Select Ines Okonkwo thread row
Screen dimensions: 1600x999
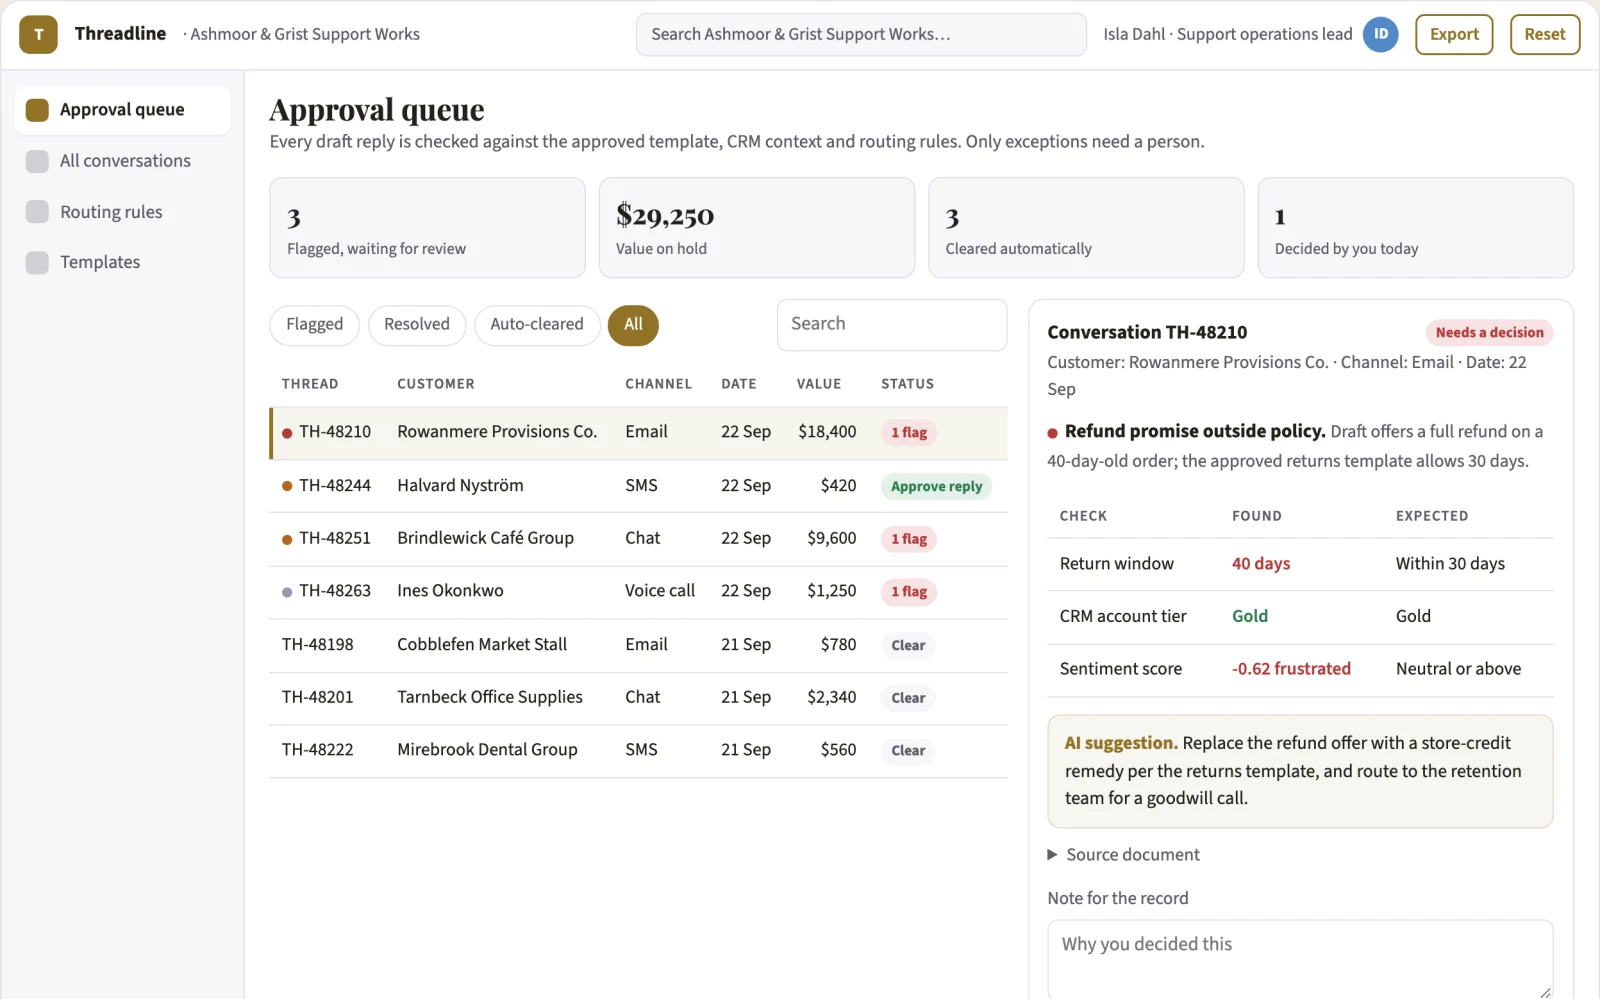point(639,591)
